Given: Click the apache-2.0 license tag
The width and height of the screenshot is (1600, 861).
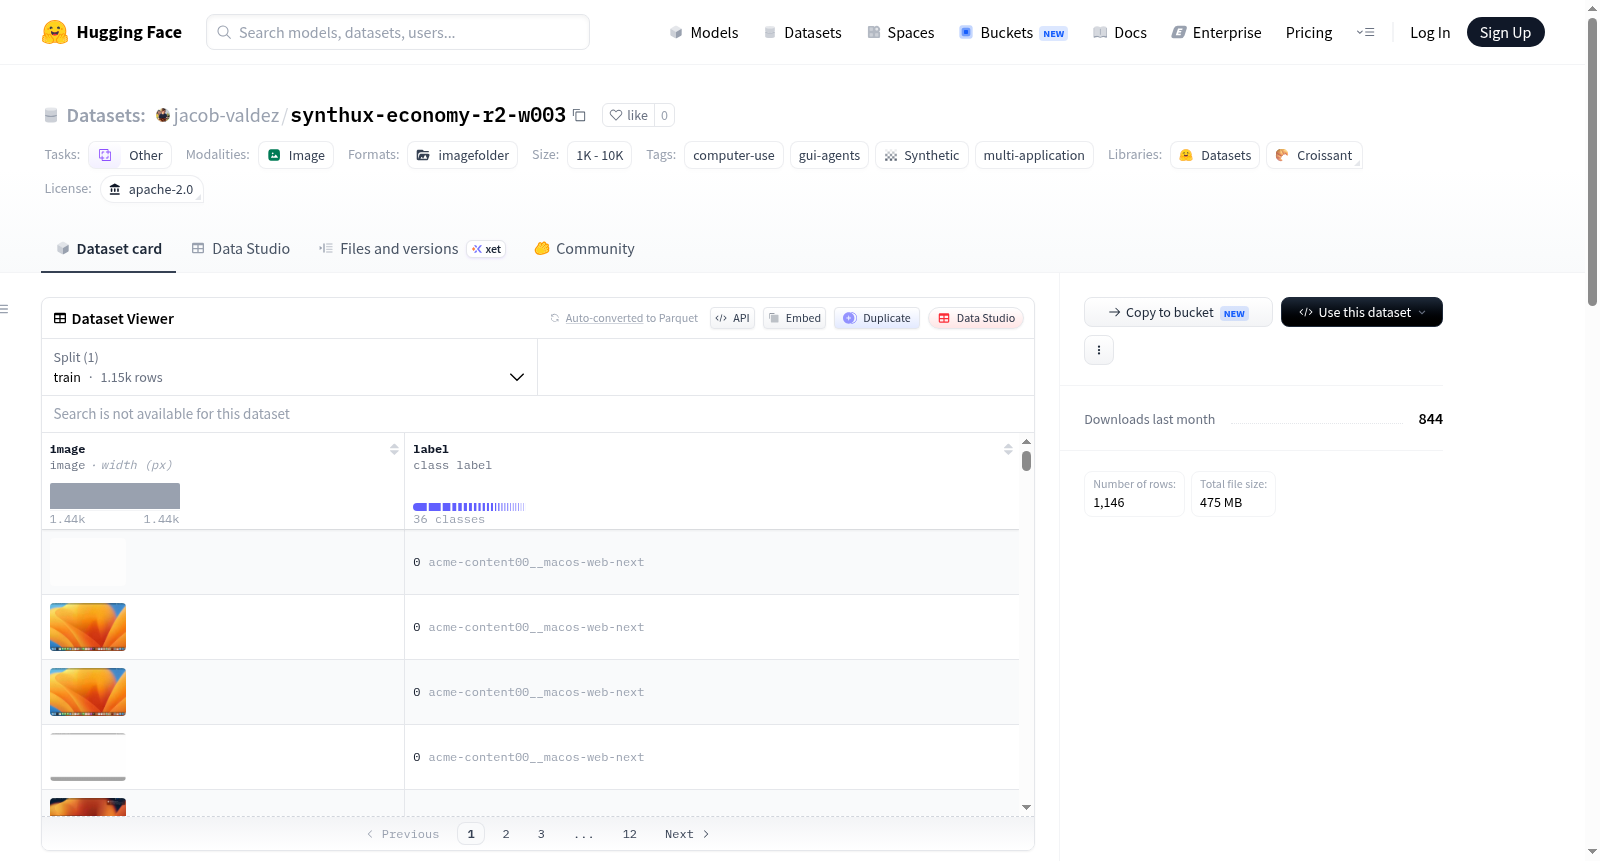Looking at the screenshot, I should point(151,189).
